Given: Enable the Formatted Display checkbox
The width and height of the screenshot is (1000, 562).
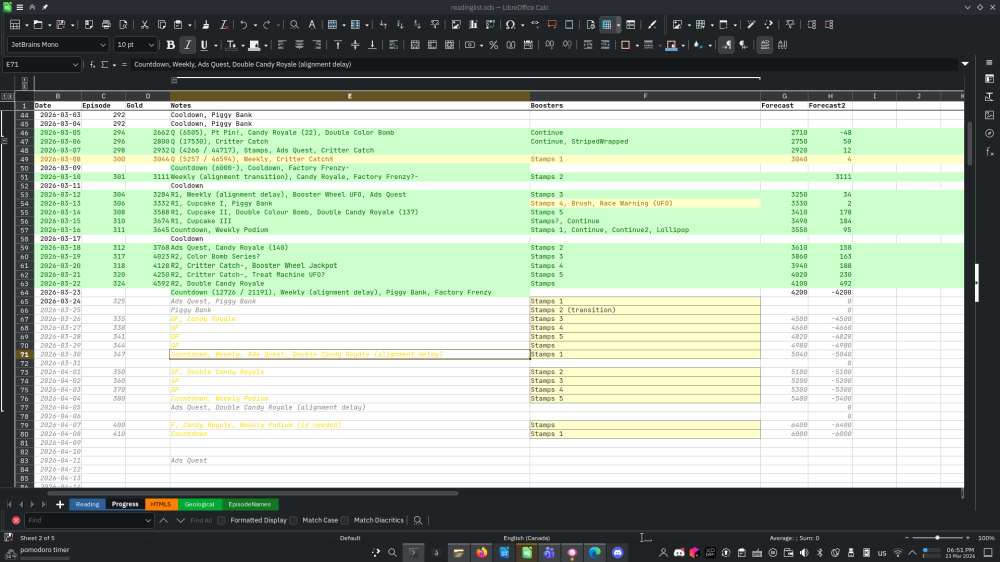Looking at the screenshot, I should coord(221,521).
